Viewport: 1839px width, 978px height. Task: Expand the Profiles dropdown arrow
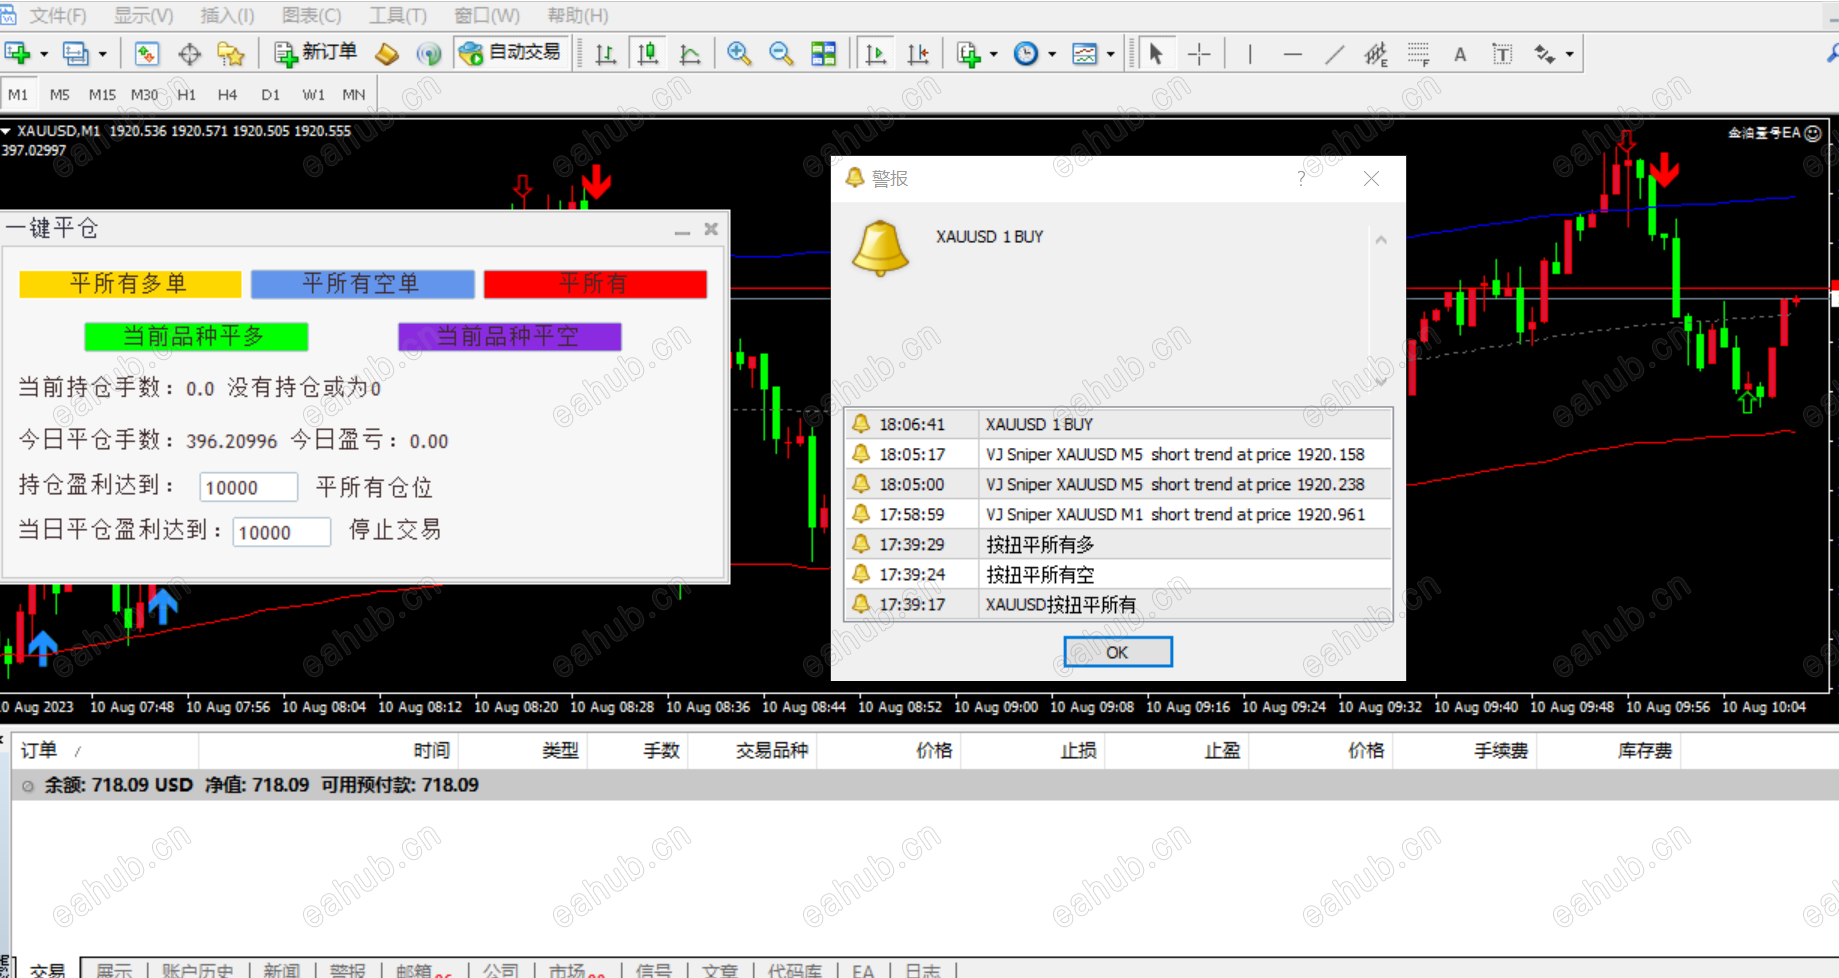click(102, 54)
